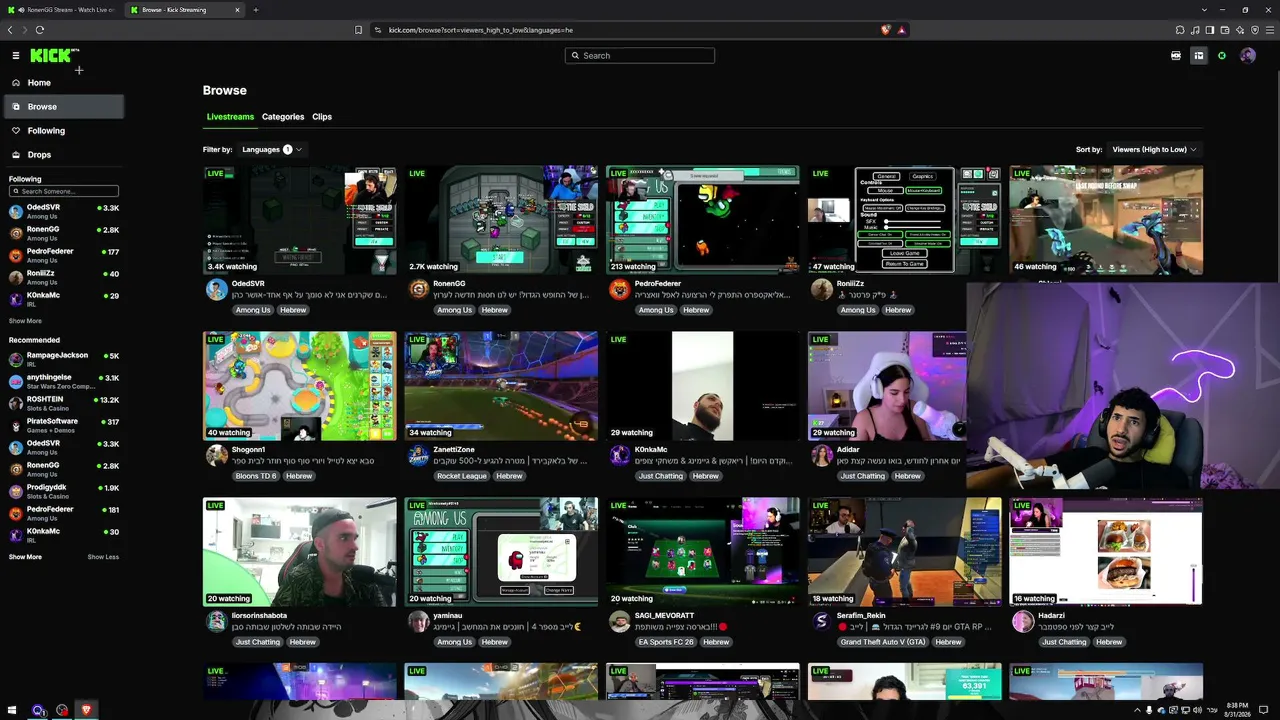Open RampageJackson recommended channel

coord(64,359)
